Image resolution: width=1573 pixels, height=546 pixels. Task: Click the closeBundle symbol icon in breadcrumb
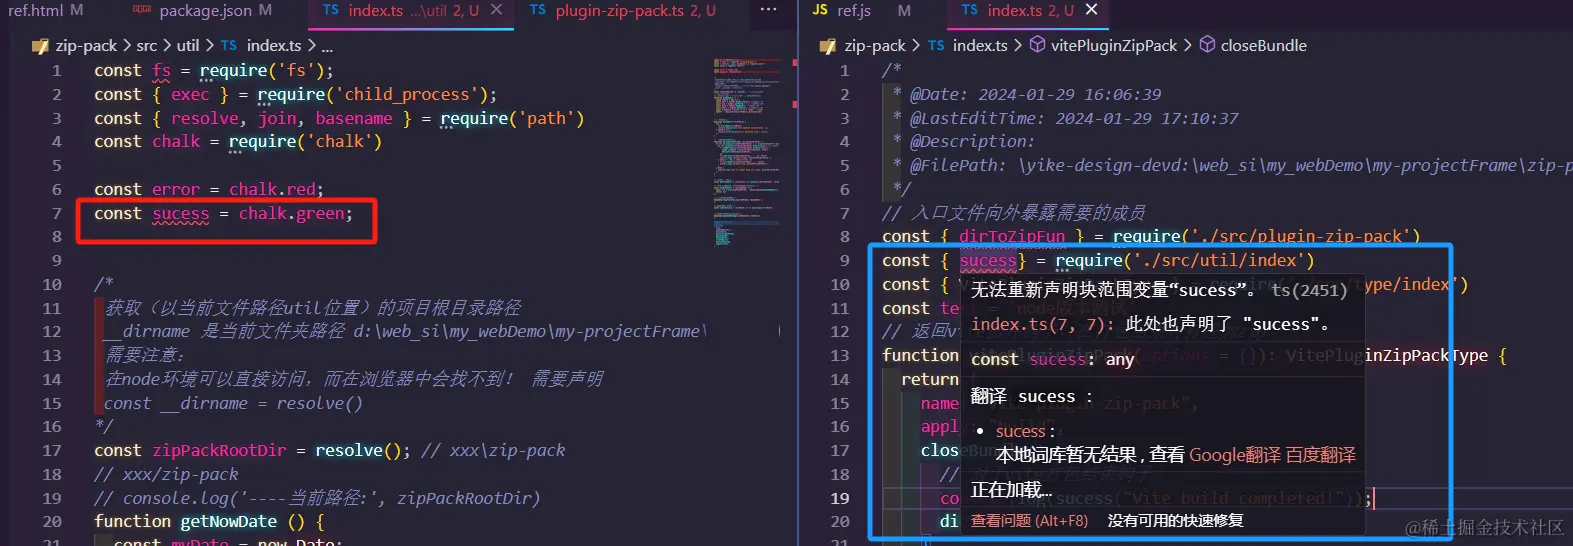click(1207, 45)
